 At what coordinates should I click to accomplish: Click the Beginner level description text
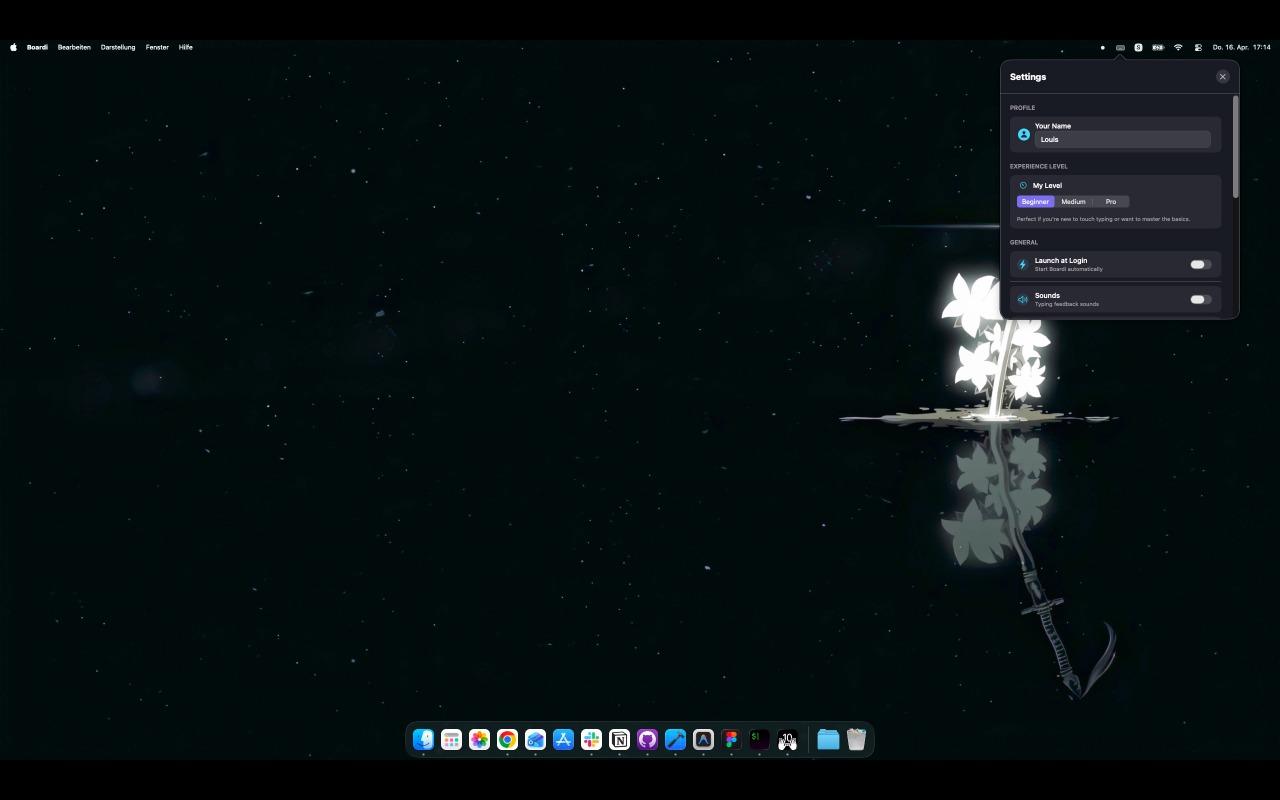click(x=1103, y=219)
